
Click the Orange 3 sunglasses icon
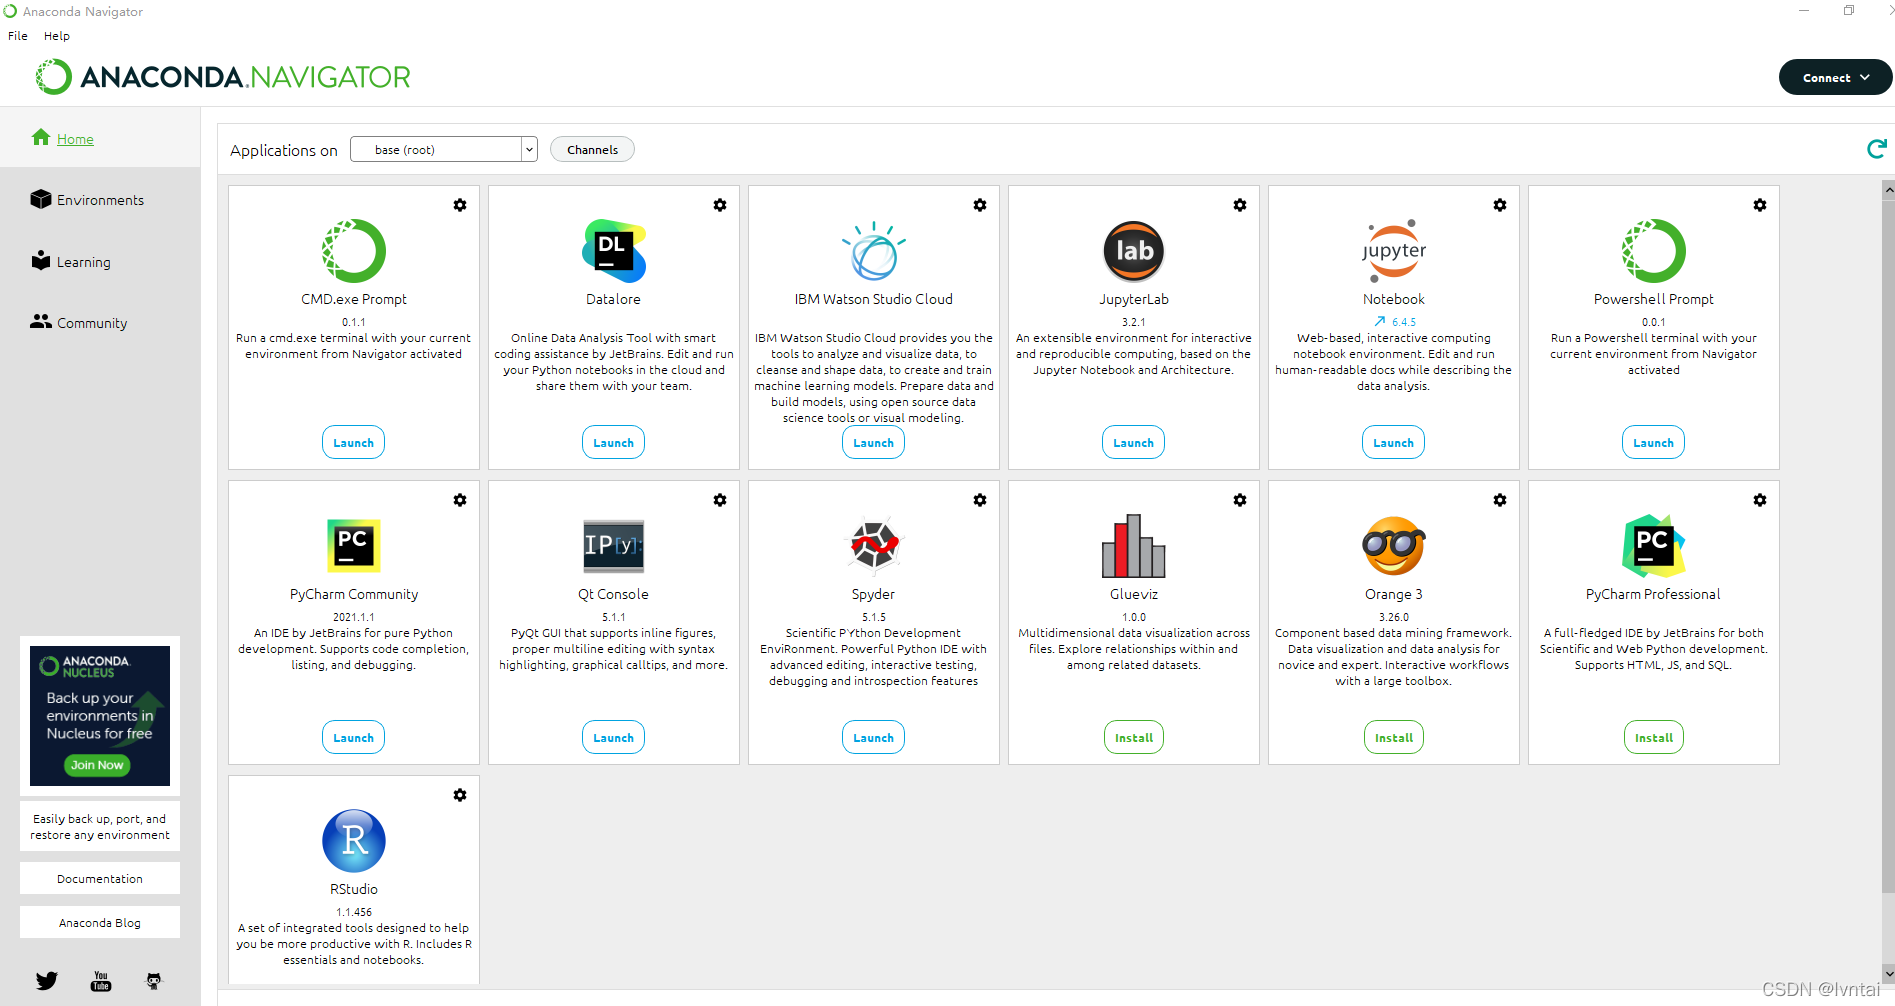click(1394, 546)
